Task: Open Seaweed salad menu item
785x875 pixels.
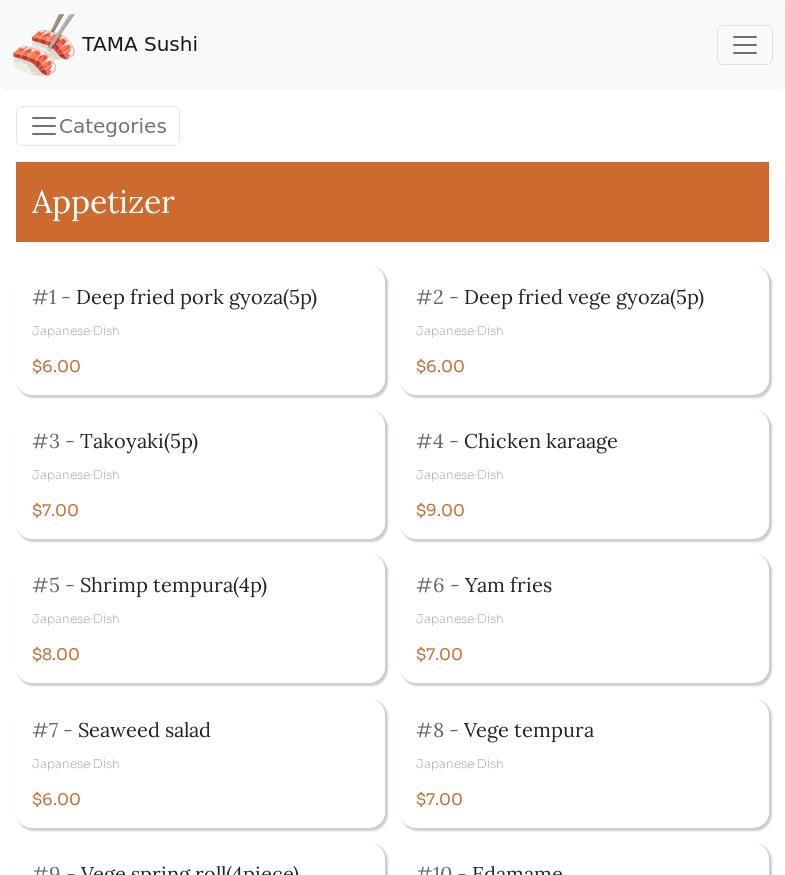Action: [201, 763]
